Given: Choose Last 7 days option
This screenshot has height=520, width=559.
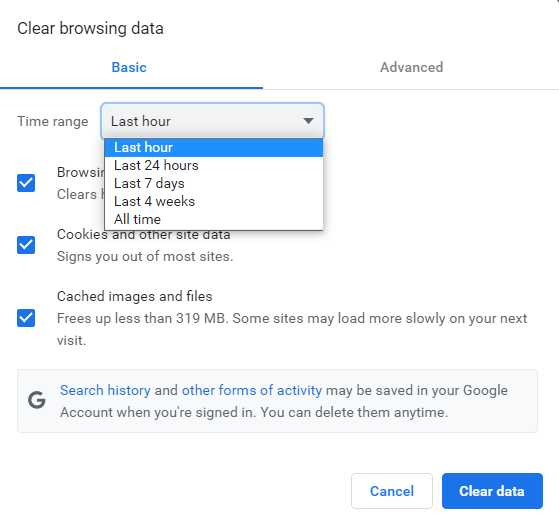Looking at the screenshot, I should (214, 183).
